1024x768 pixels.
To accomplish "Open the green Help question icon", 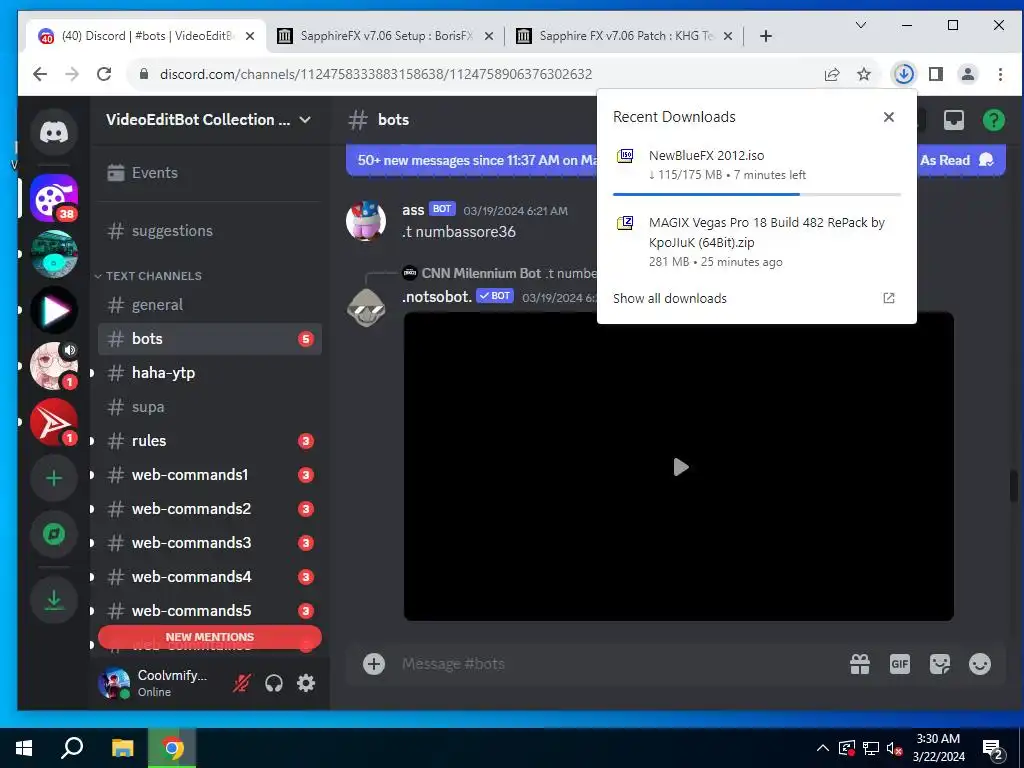I will click(x=993, y=120).
